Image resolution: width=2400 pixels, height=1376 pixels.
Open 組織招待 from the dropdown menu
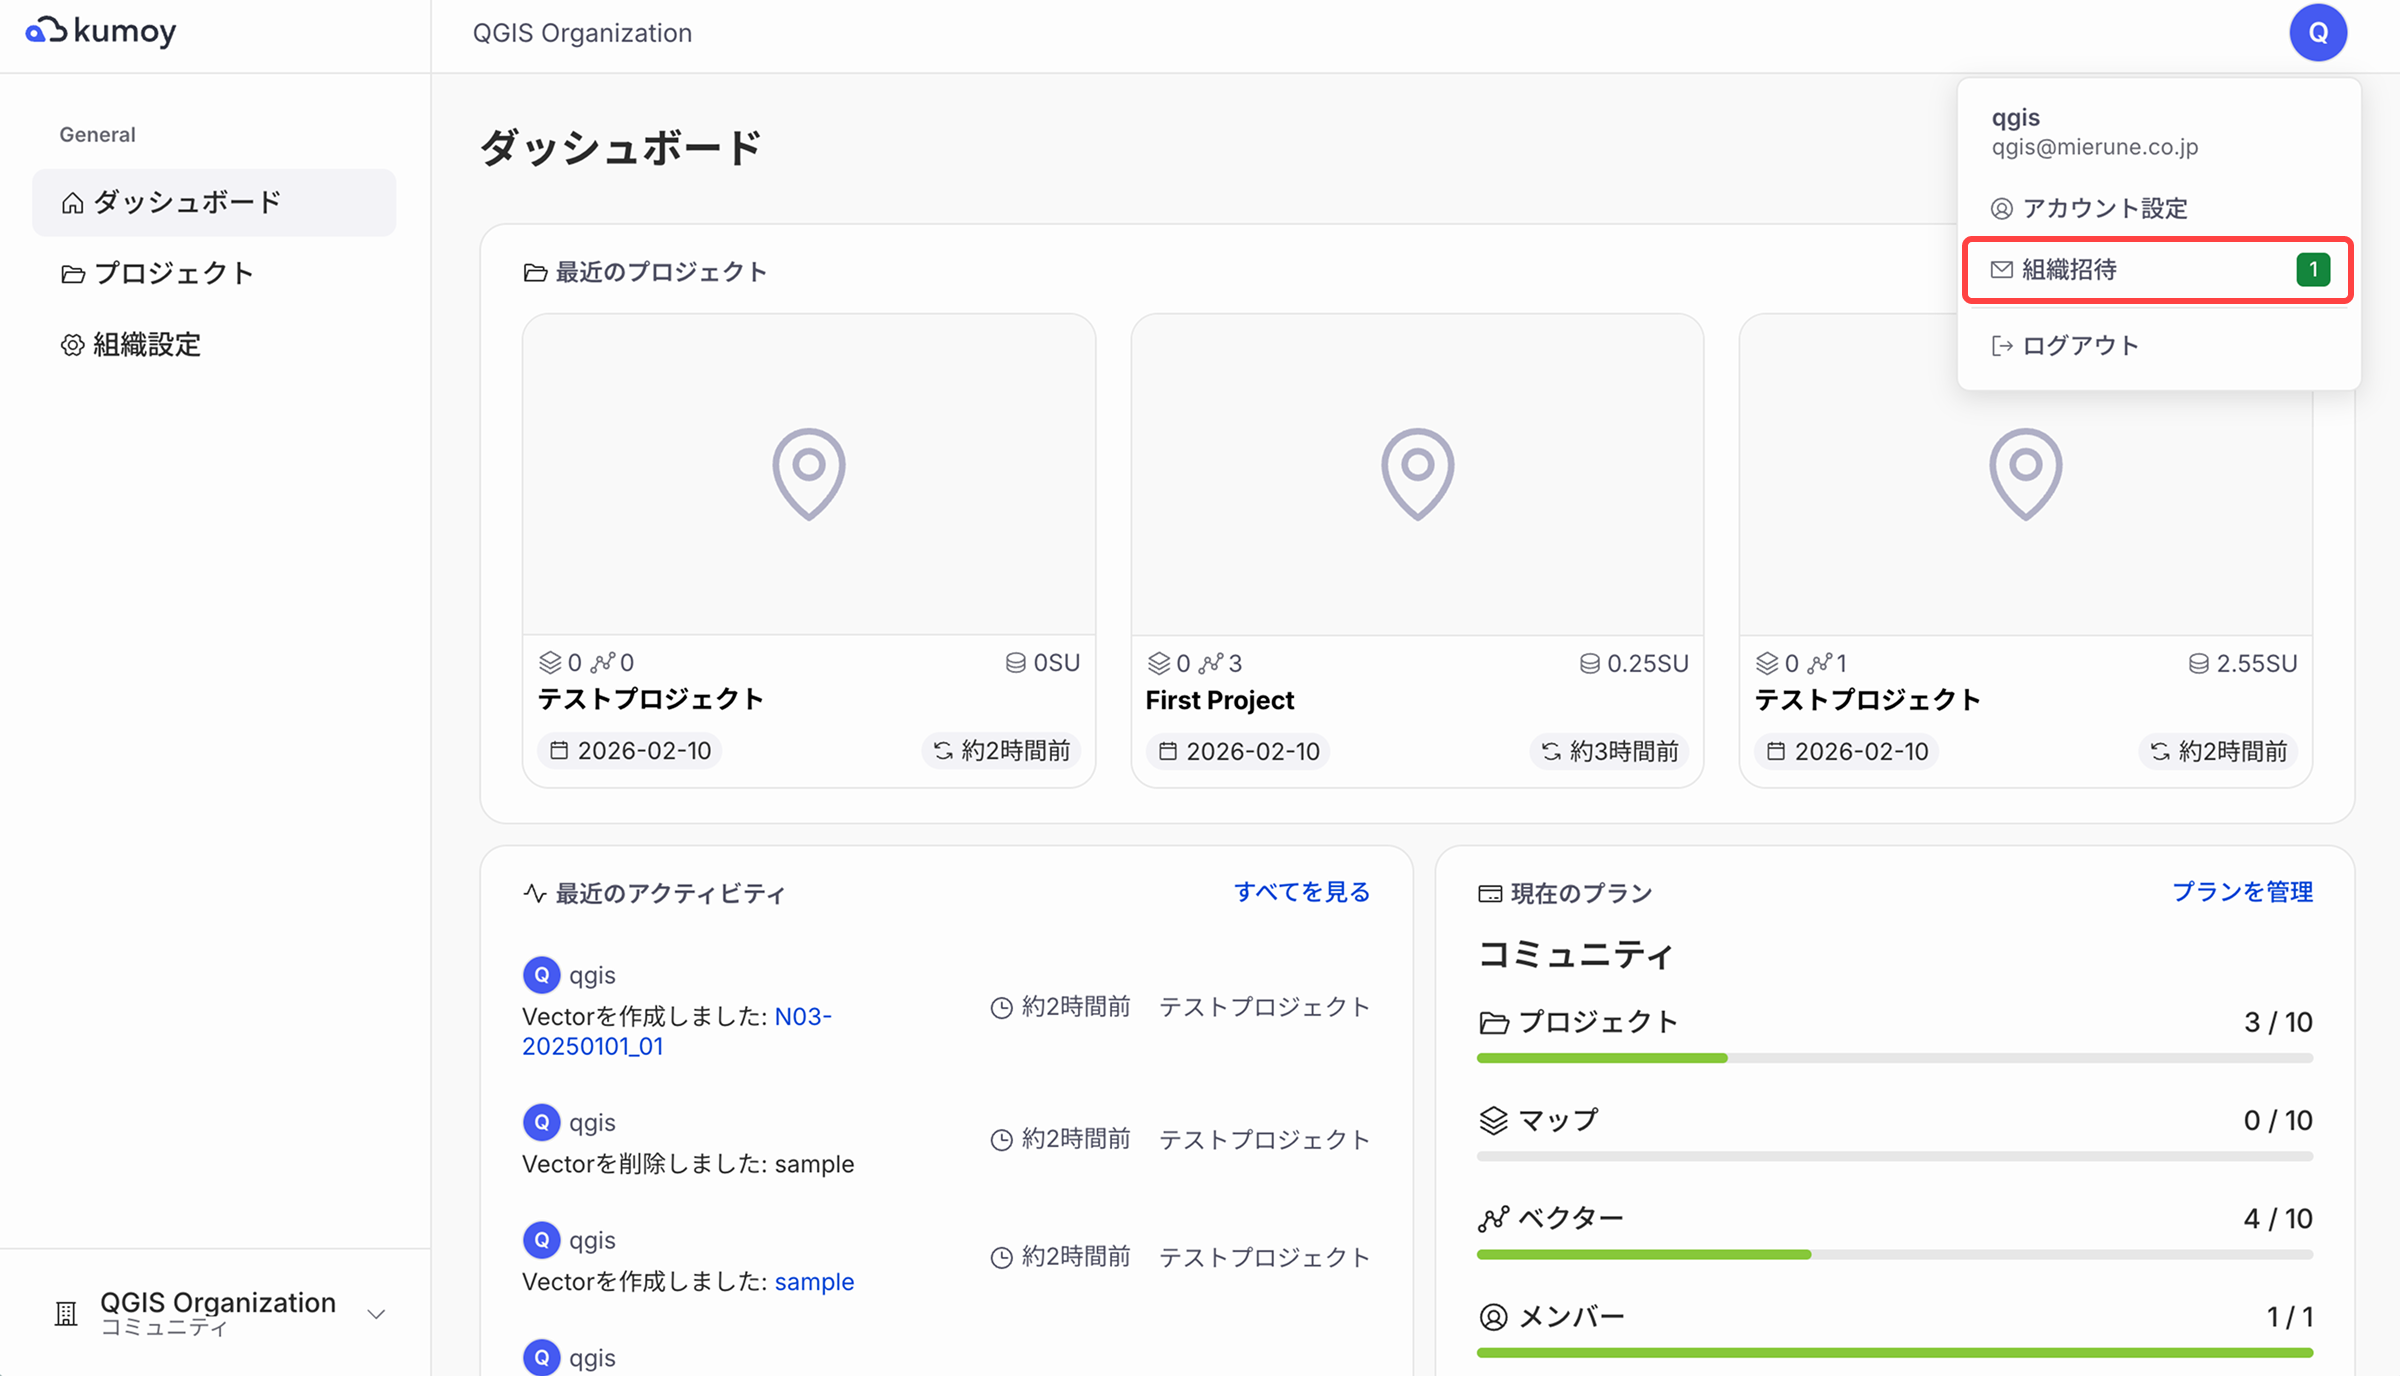click(x=2068, y=269)
